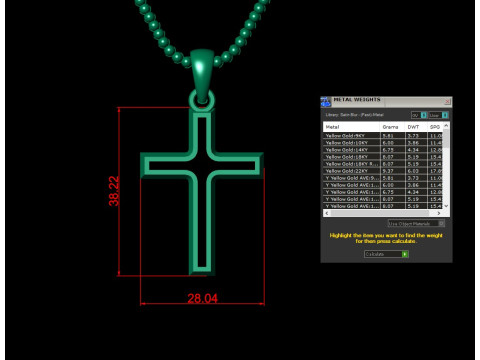The width and height of the screenshot is (480, 360).
Task: Select the Yellow Gold 9KY row
Action: [x=383, y=136]
